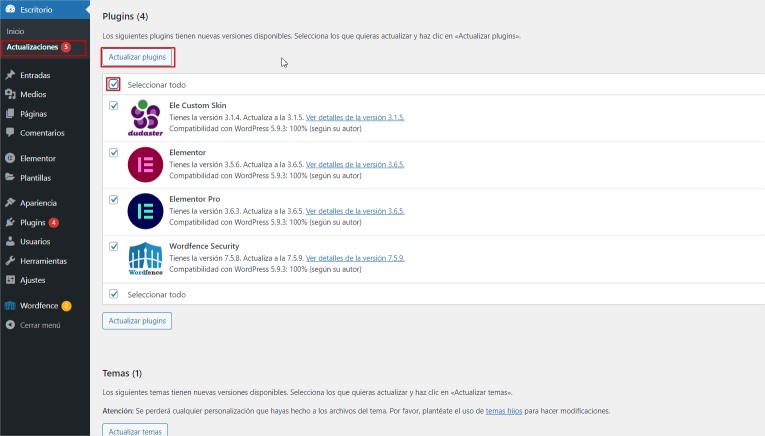The height and width of the screenshot is (436, 765).
Task: Open the Actualizaciones submenu item
Action: (x=32, y=47)
